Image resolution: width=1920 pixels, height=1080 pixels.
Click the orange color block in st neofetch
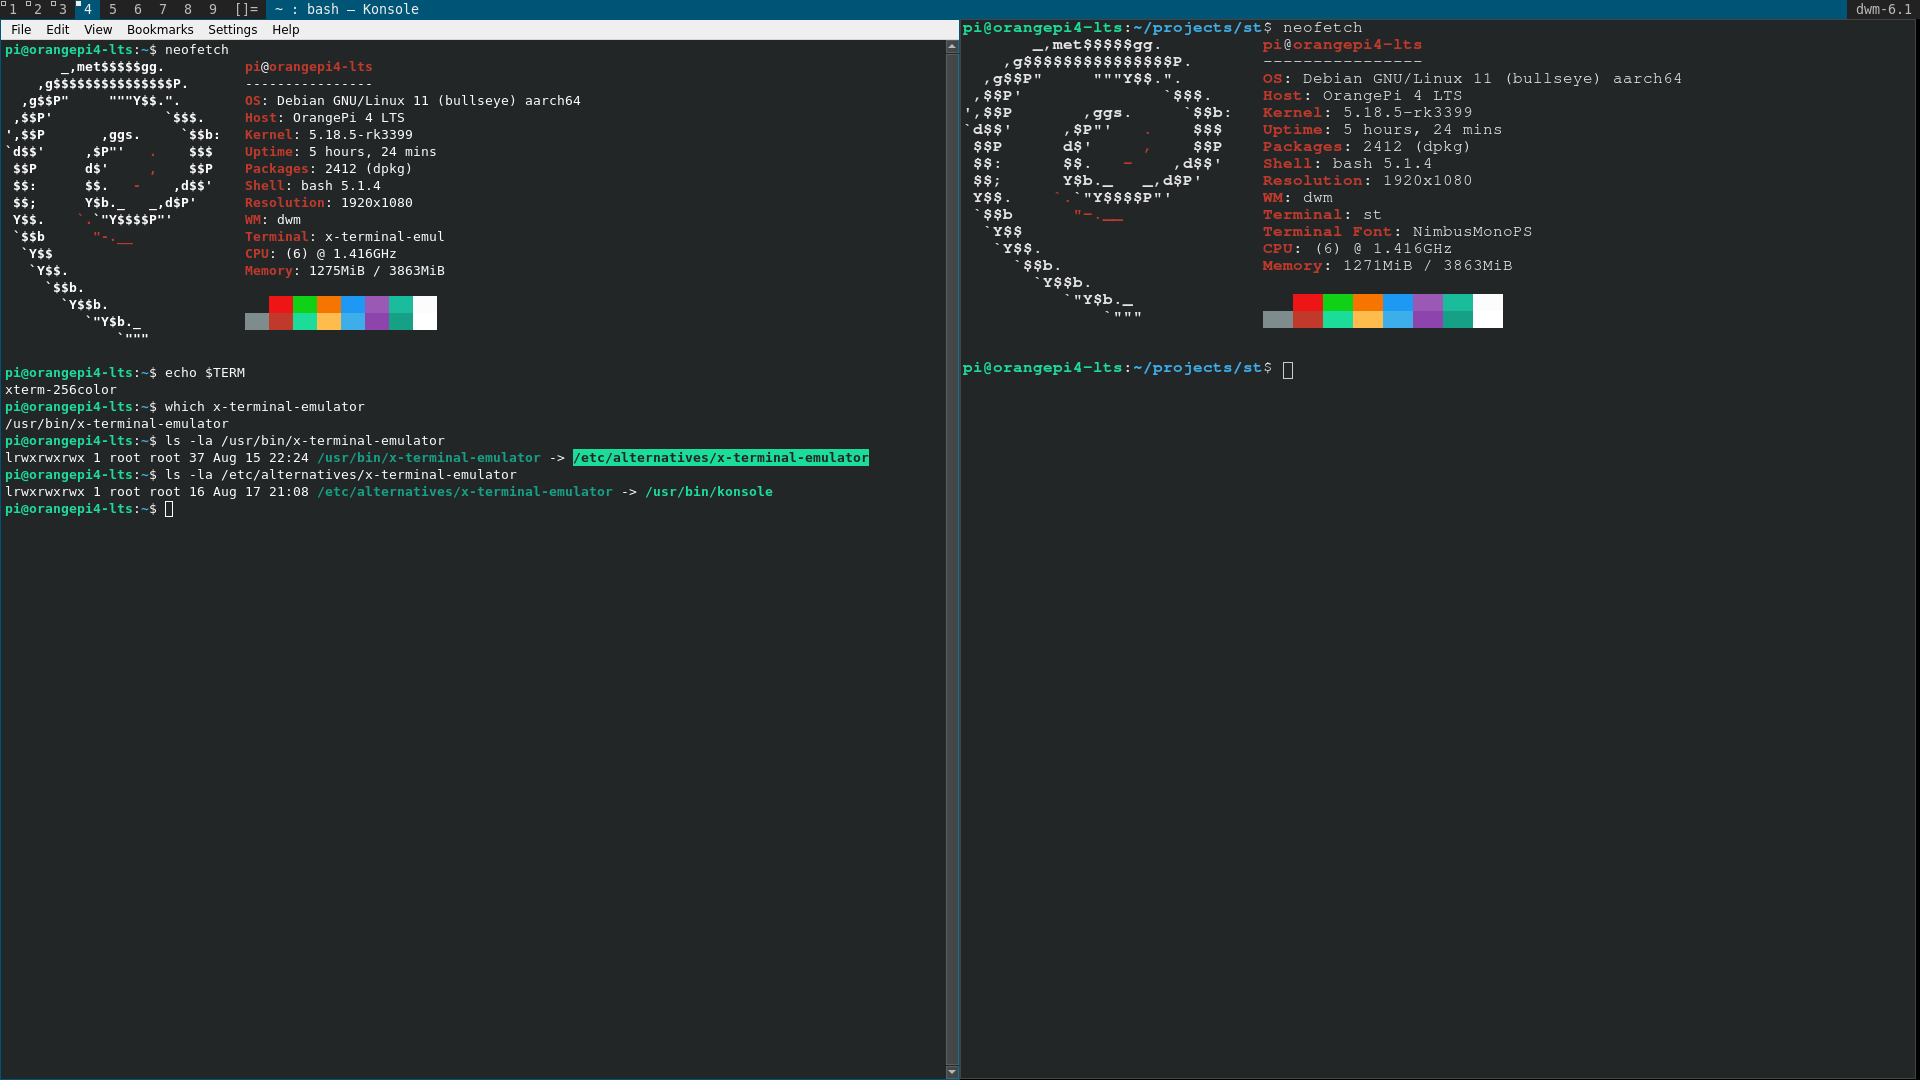click(x=1368, y=302)
